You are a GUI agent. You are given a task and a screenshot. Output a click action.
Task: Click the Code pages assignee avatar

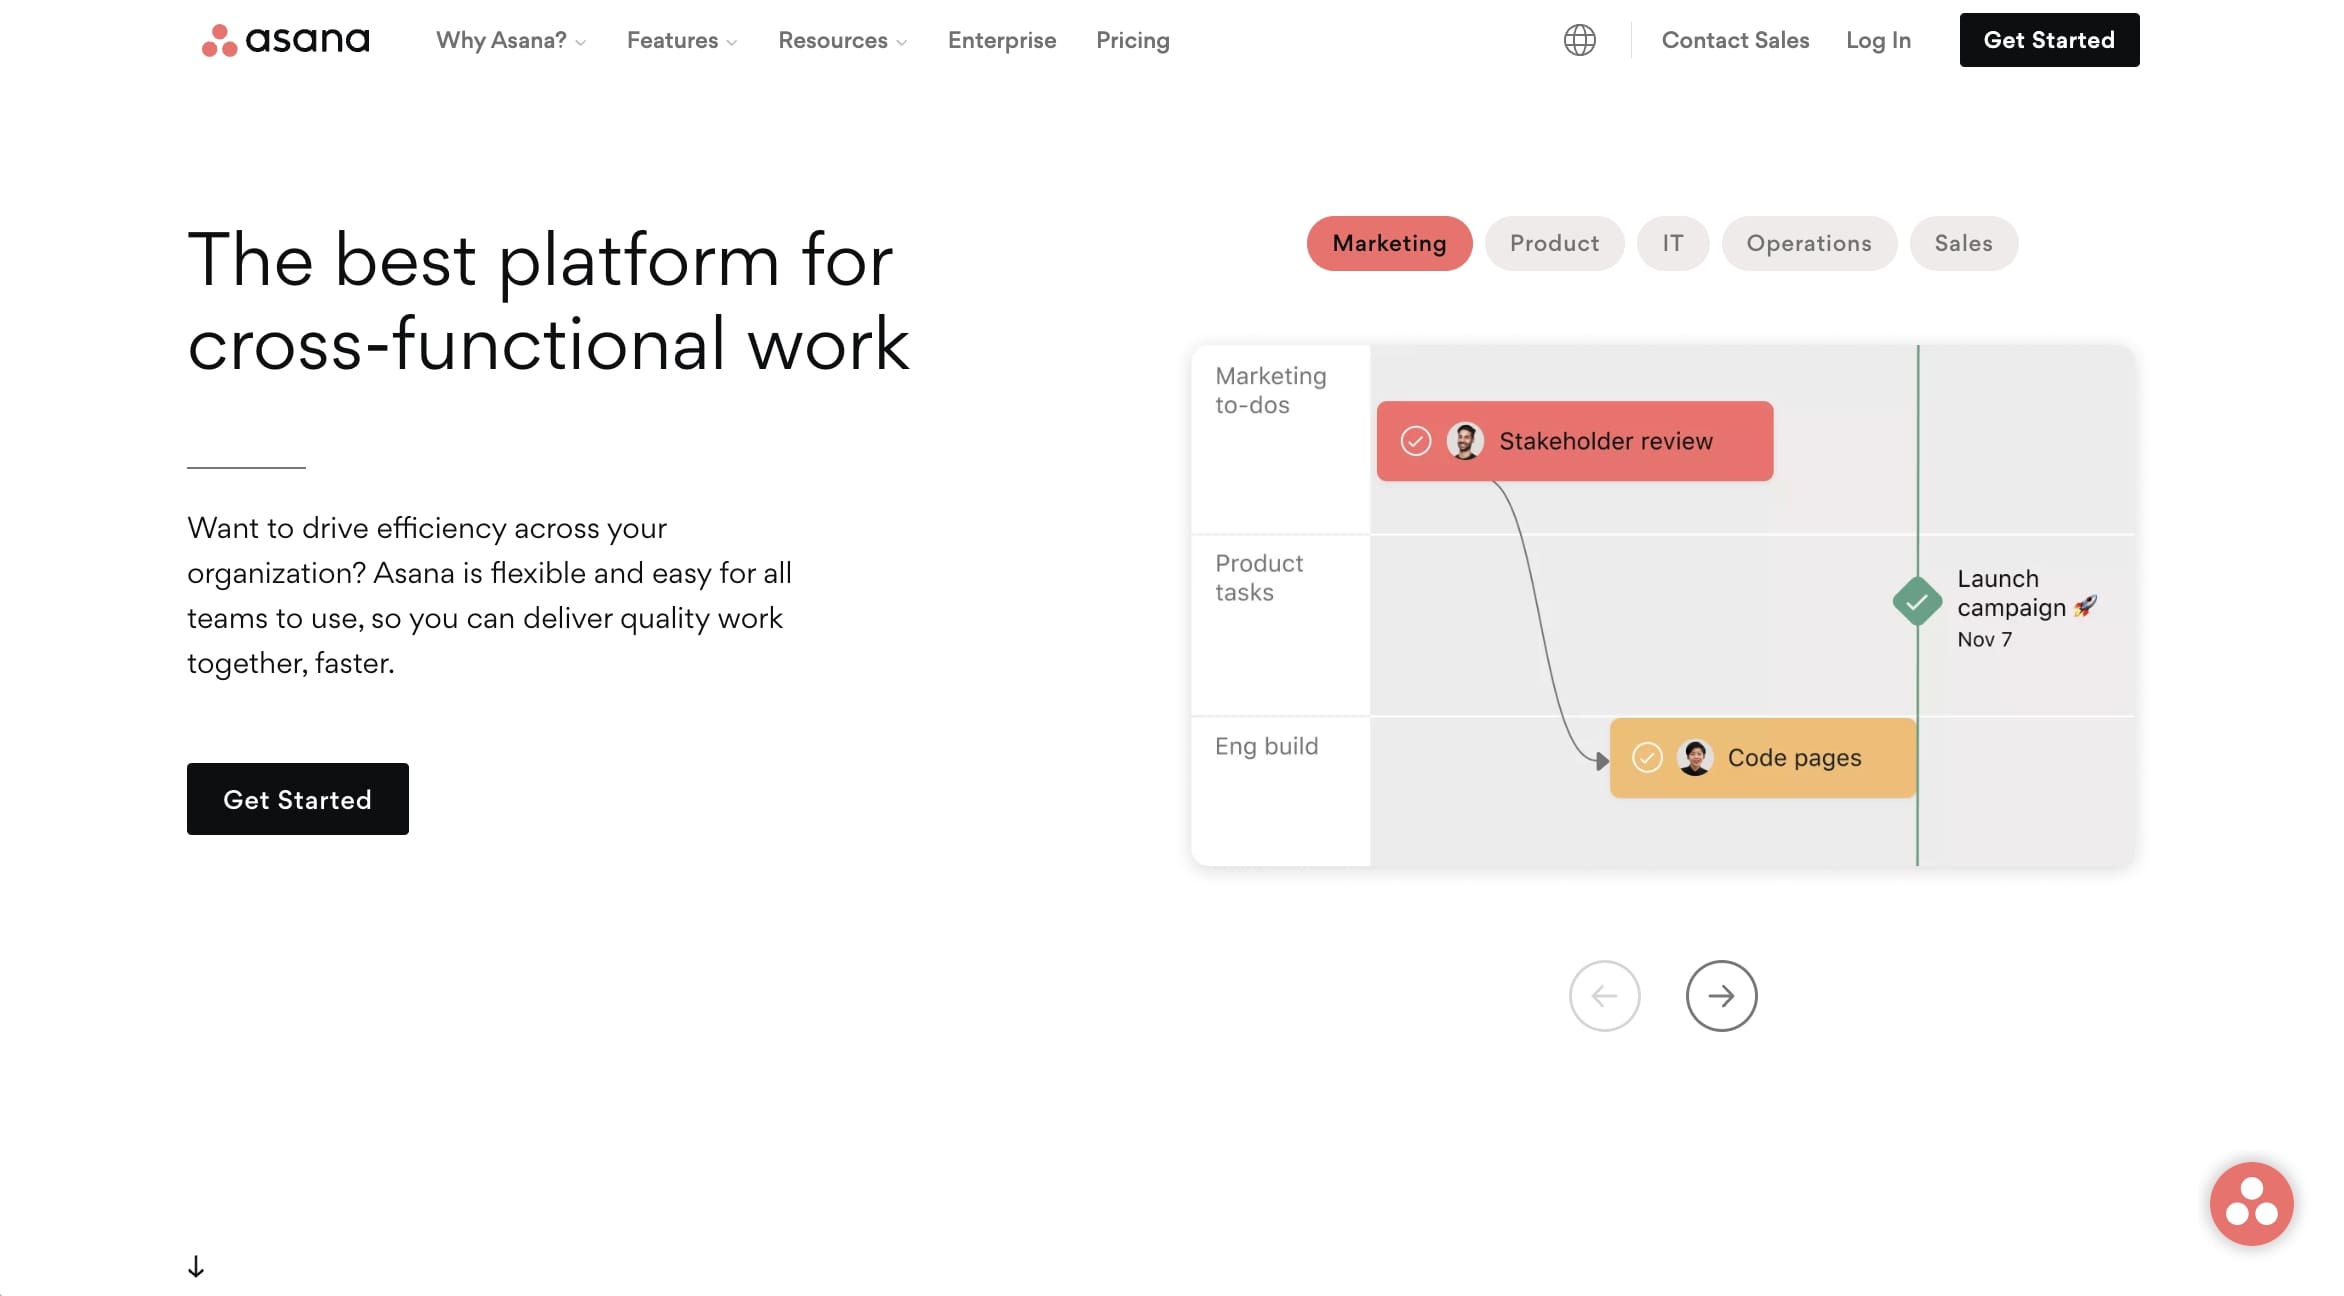click(x=1694, y=758)
